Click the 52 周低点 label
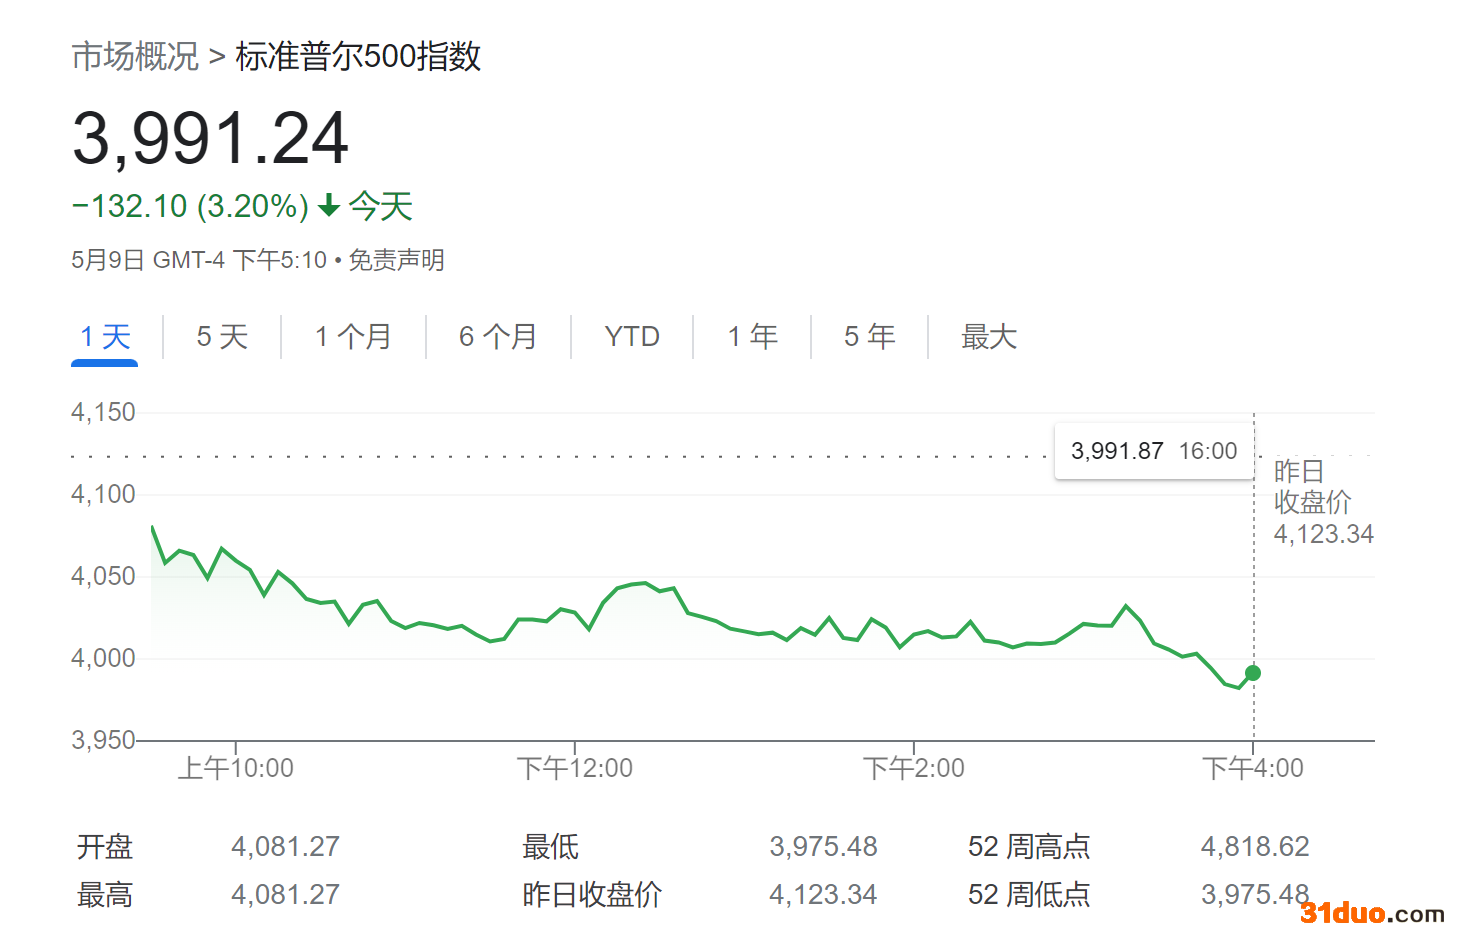This screenshot has height=935, width=1463. (1029, 894)
